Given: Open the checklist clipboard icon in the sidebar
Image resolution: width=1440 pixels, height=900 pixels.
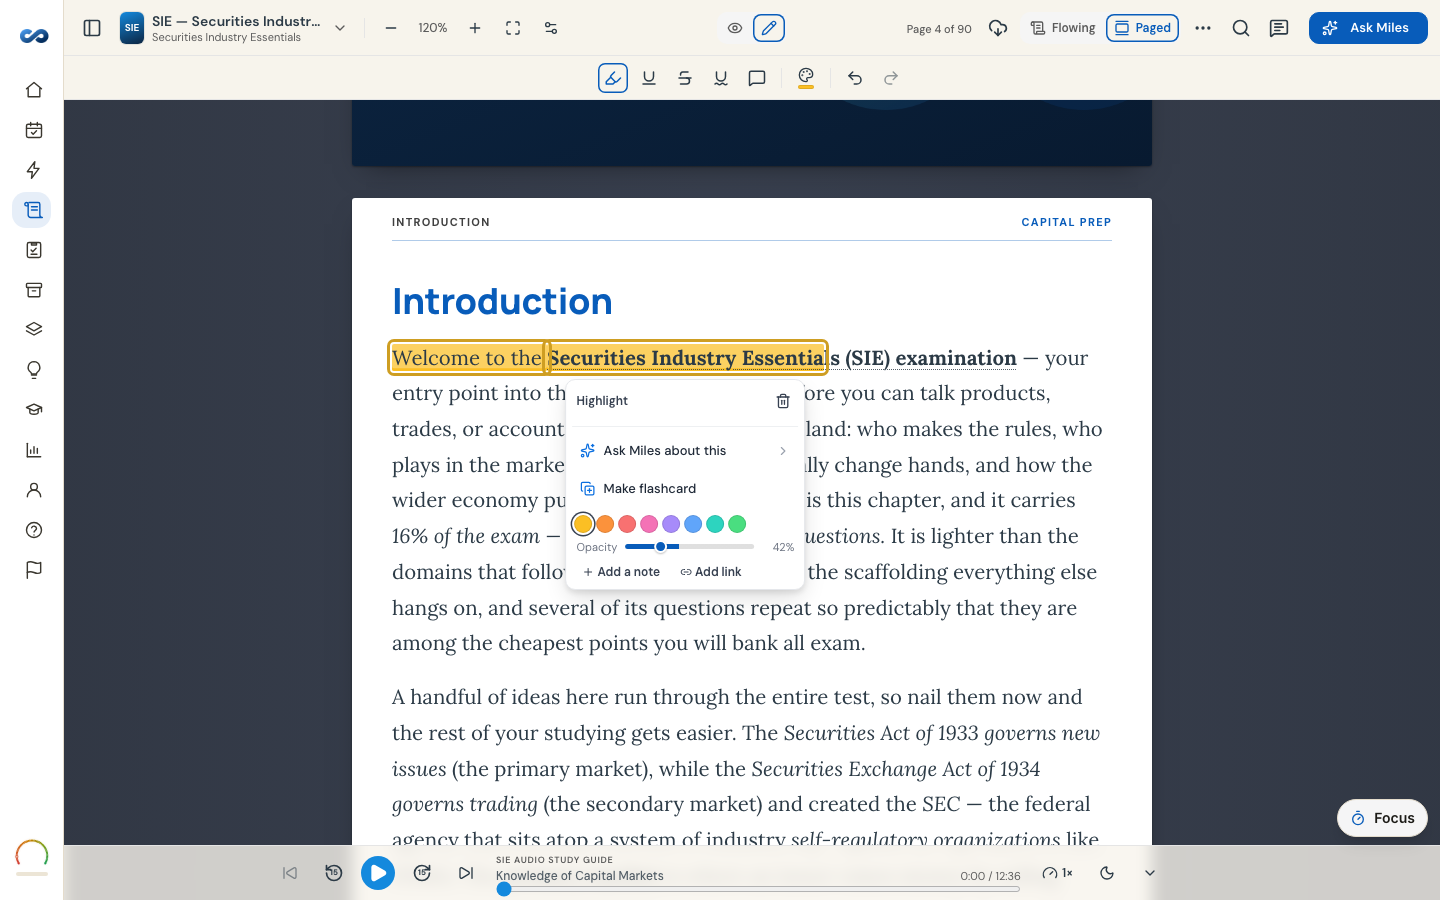Looking at the screenshot, I should click(x=33, y=250).
